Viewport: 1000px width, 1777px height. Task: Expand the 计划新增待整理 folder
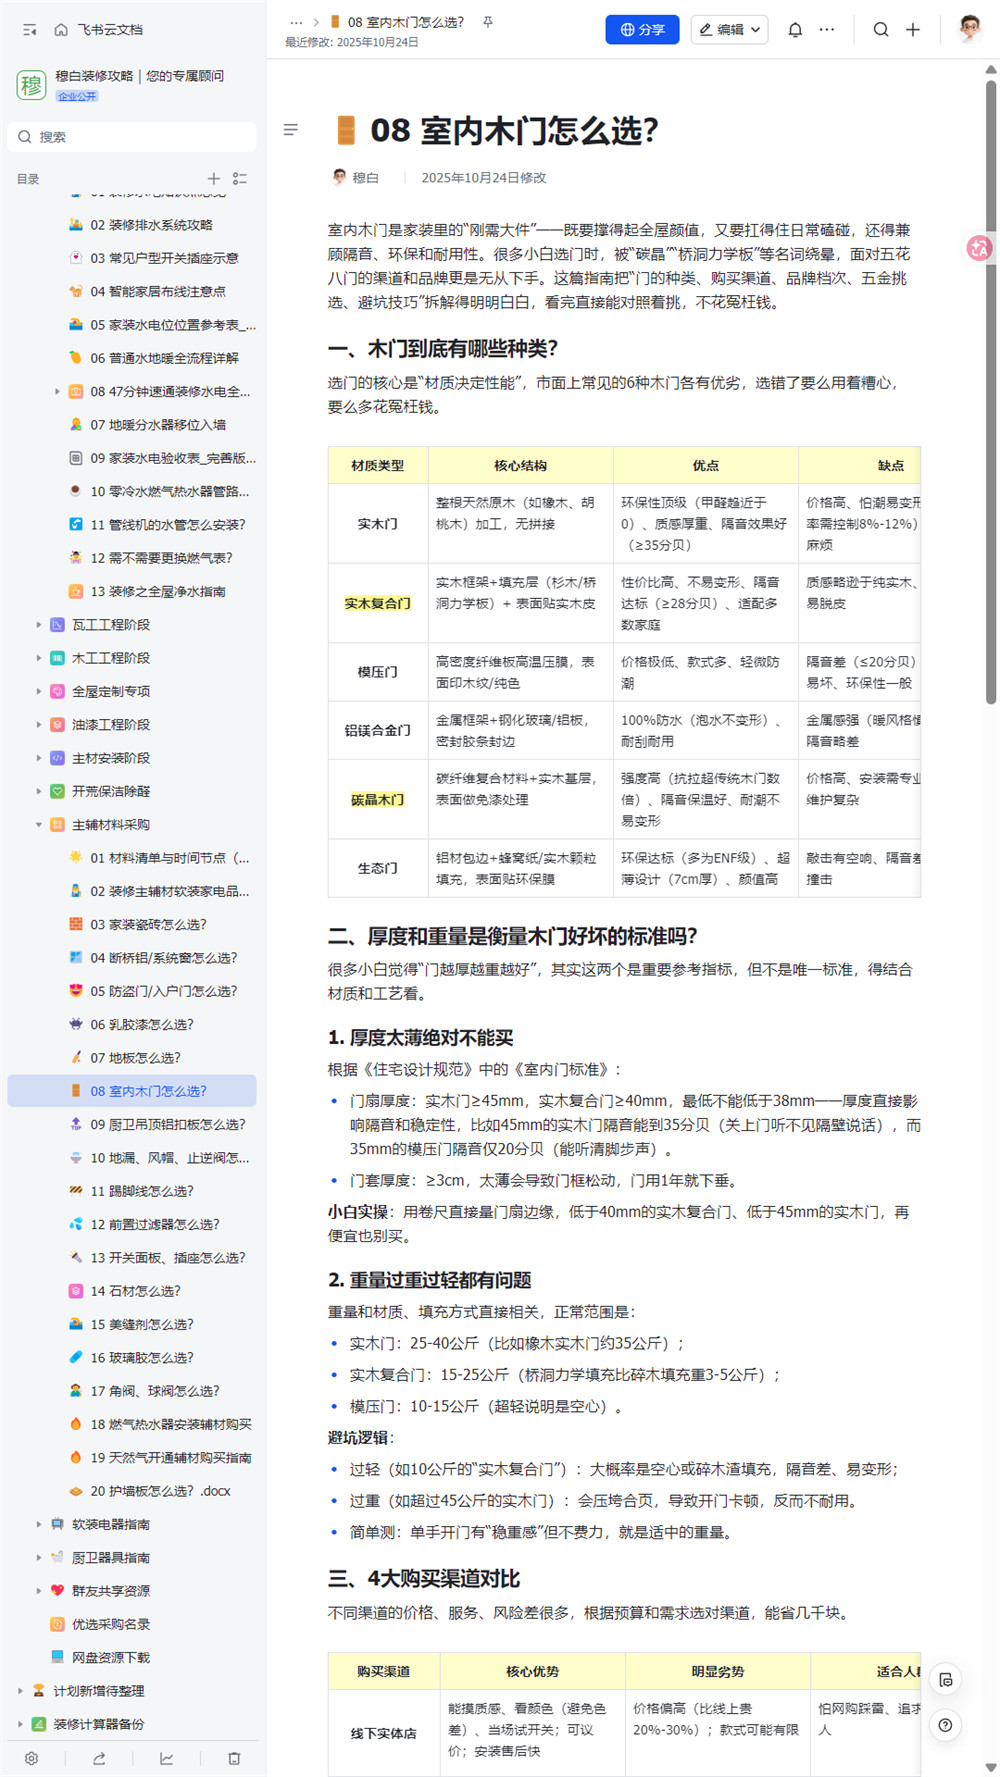(x=20, y=1691)
